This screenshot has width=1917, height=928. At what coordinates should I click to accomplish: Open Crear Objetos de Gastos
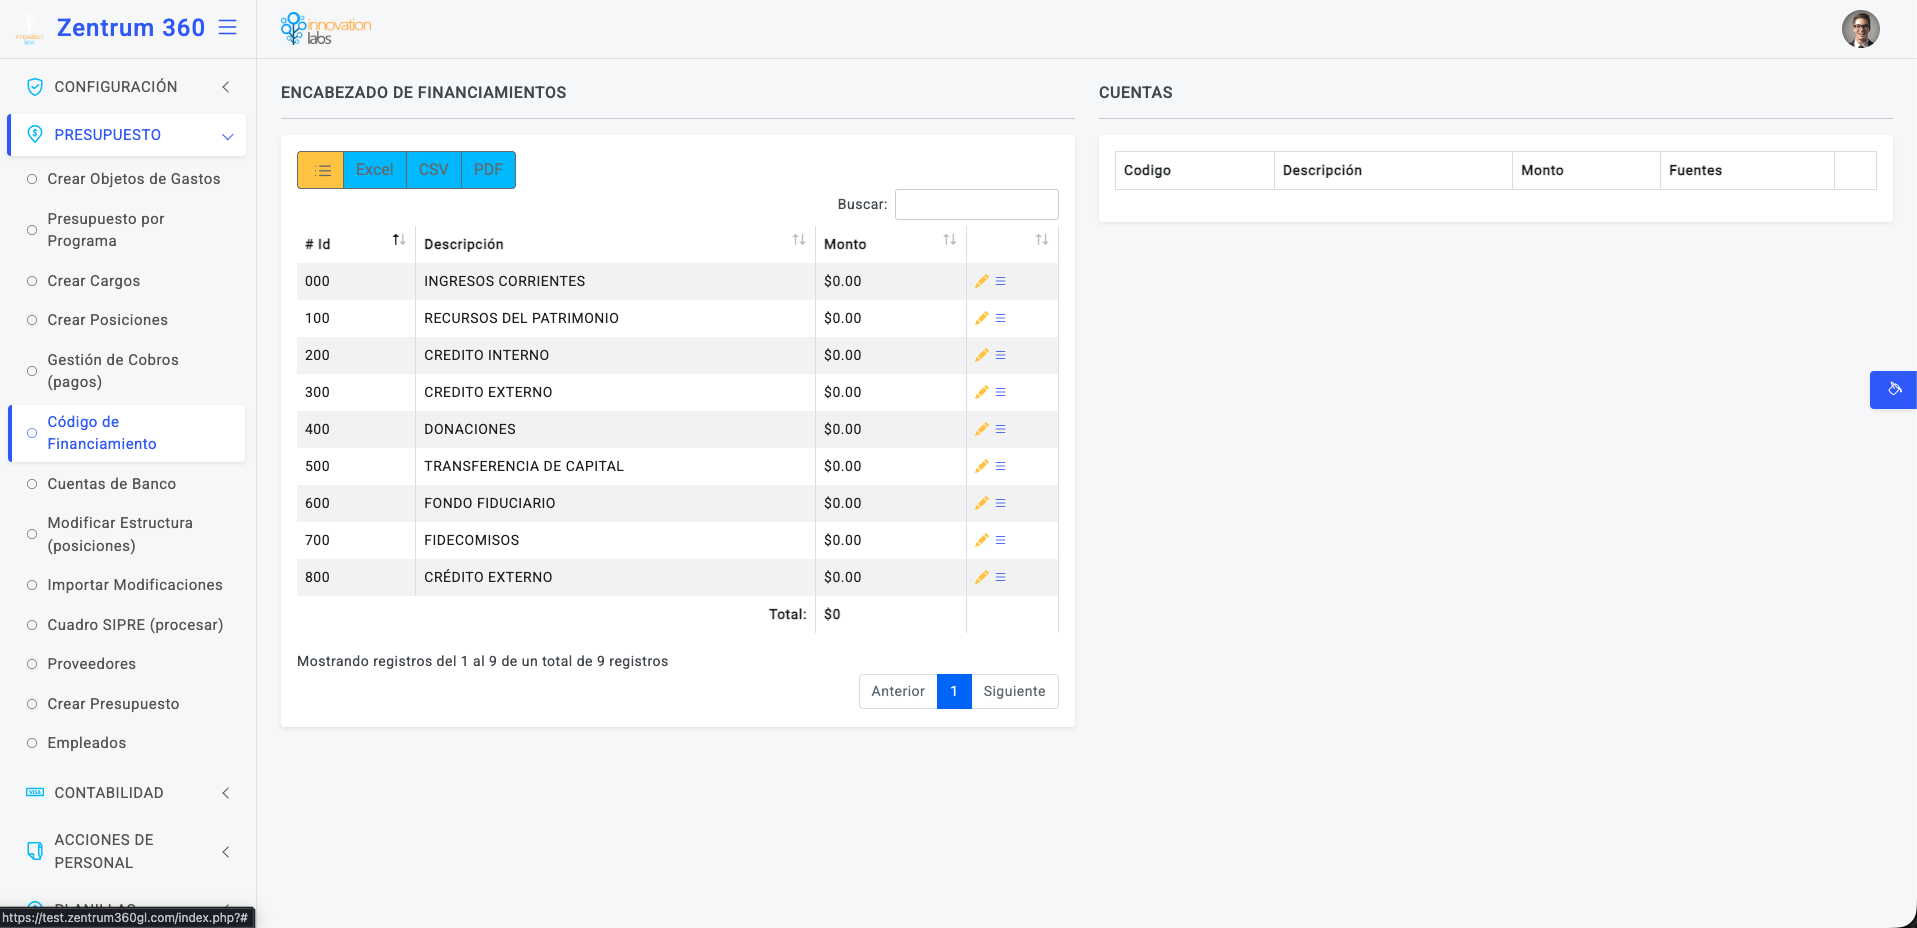[x=134, y=179]
